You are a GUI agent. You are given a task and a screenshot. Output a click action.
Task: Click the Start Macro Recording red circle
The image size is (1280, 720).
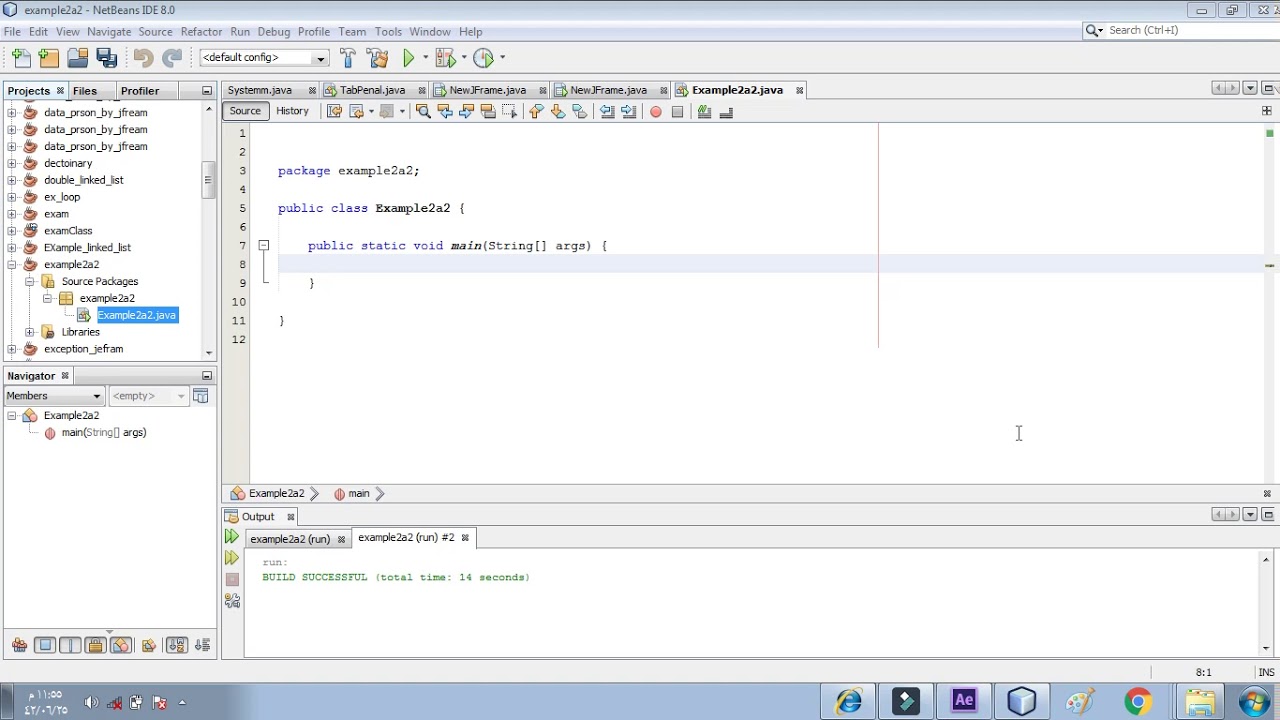[x=656, y=112]
